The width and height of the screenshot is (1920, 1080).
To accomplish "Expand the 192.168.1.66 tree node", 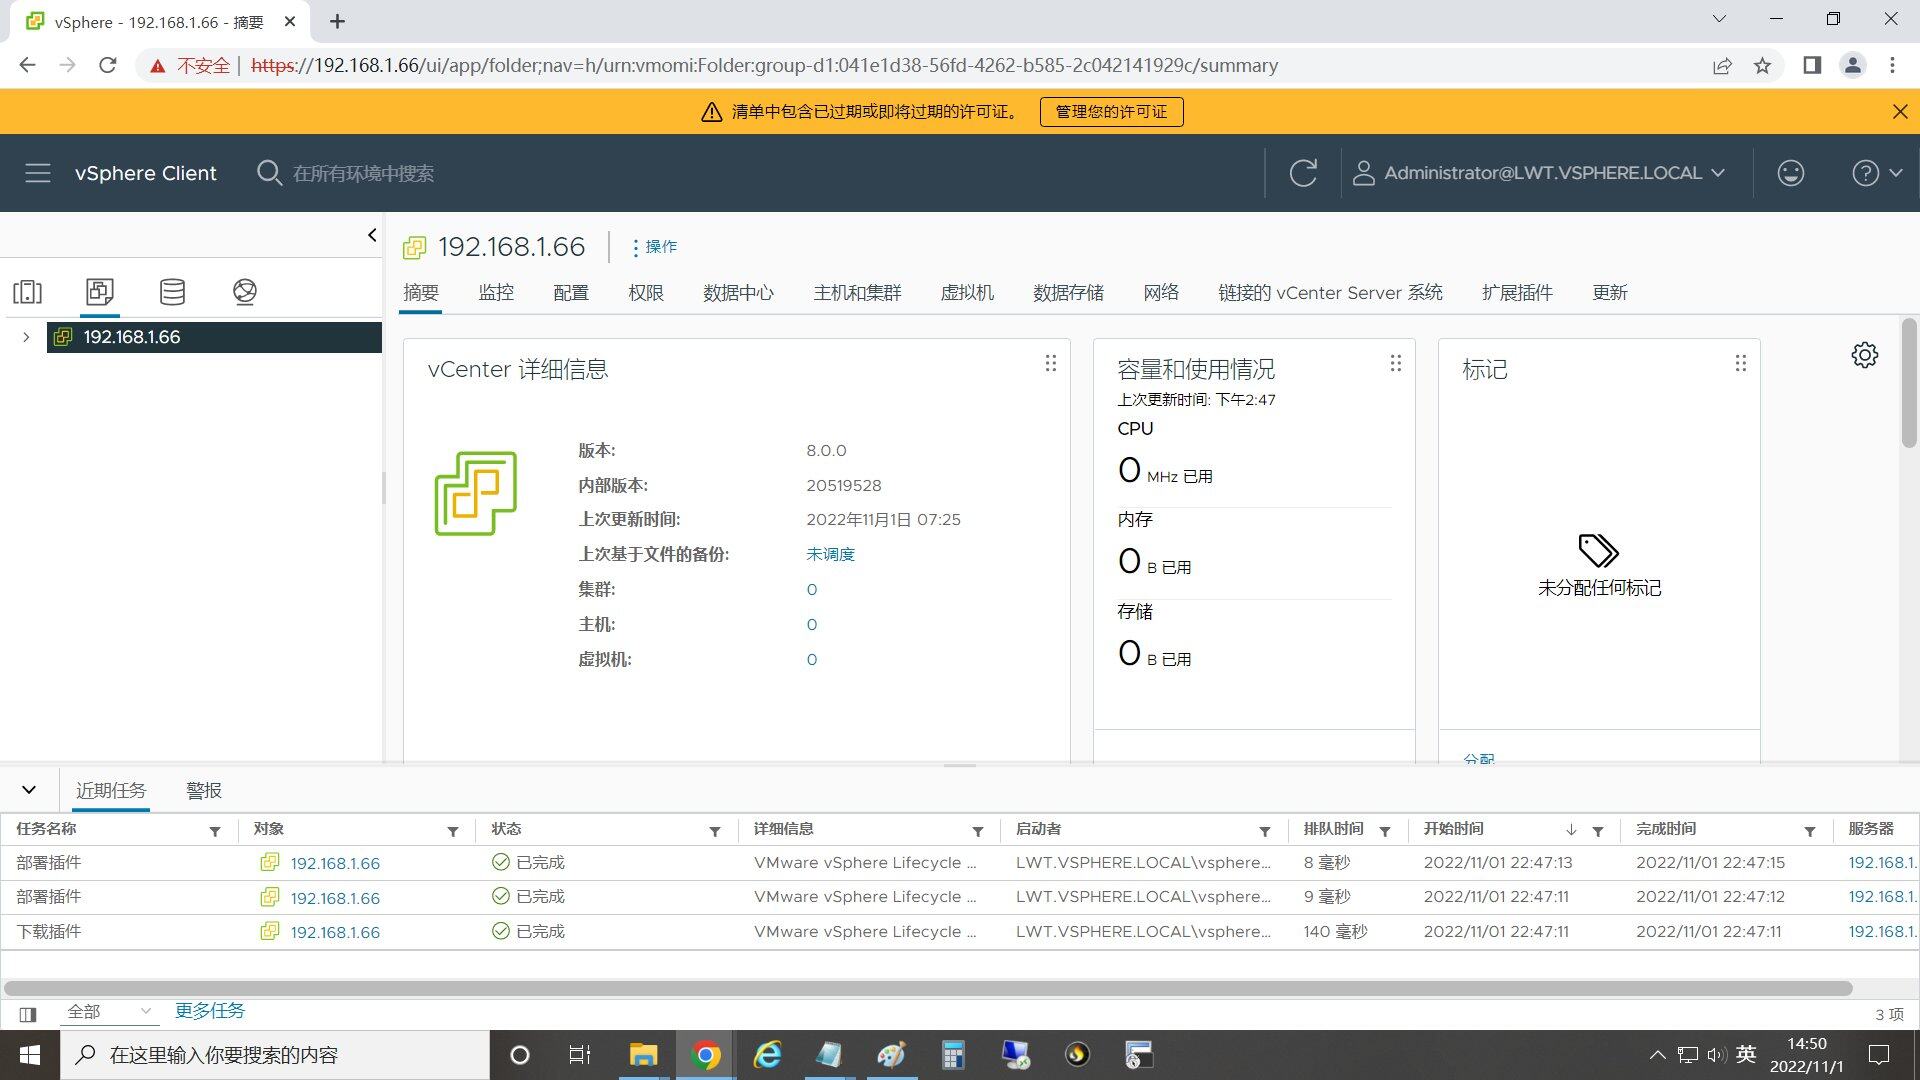I will 26,337.
